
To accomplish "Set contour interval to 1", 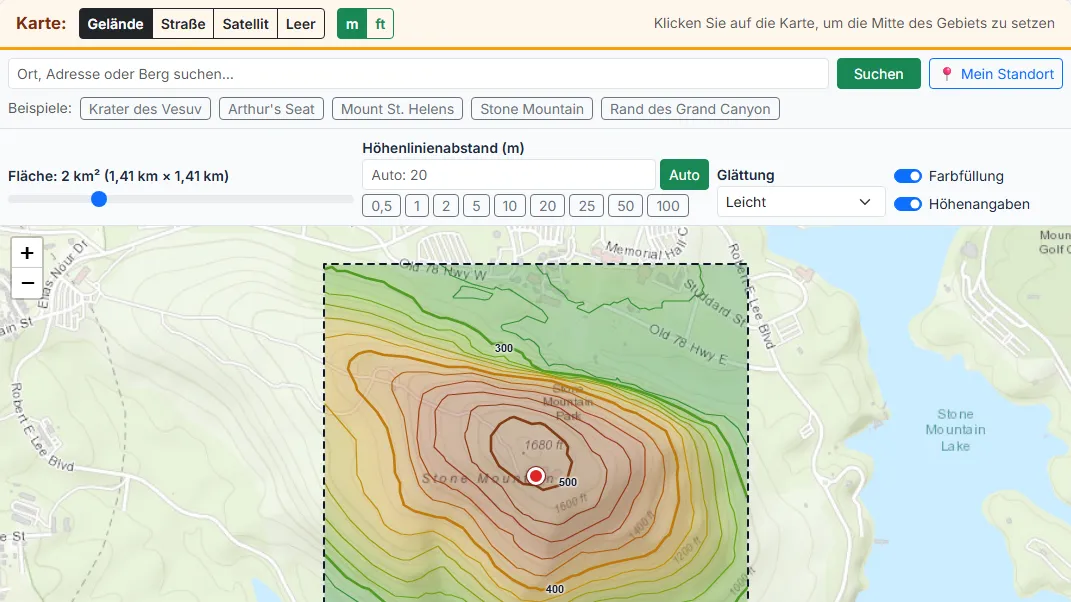I will [x=417, y=206].
